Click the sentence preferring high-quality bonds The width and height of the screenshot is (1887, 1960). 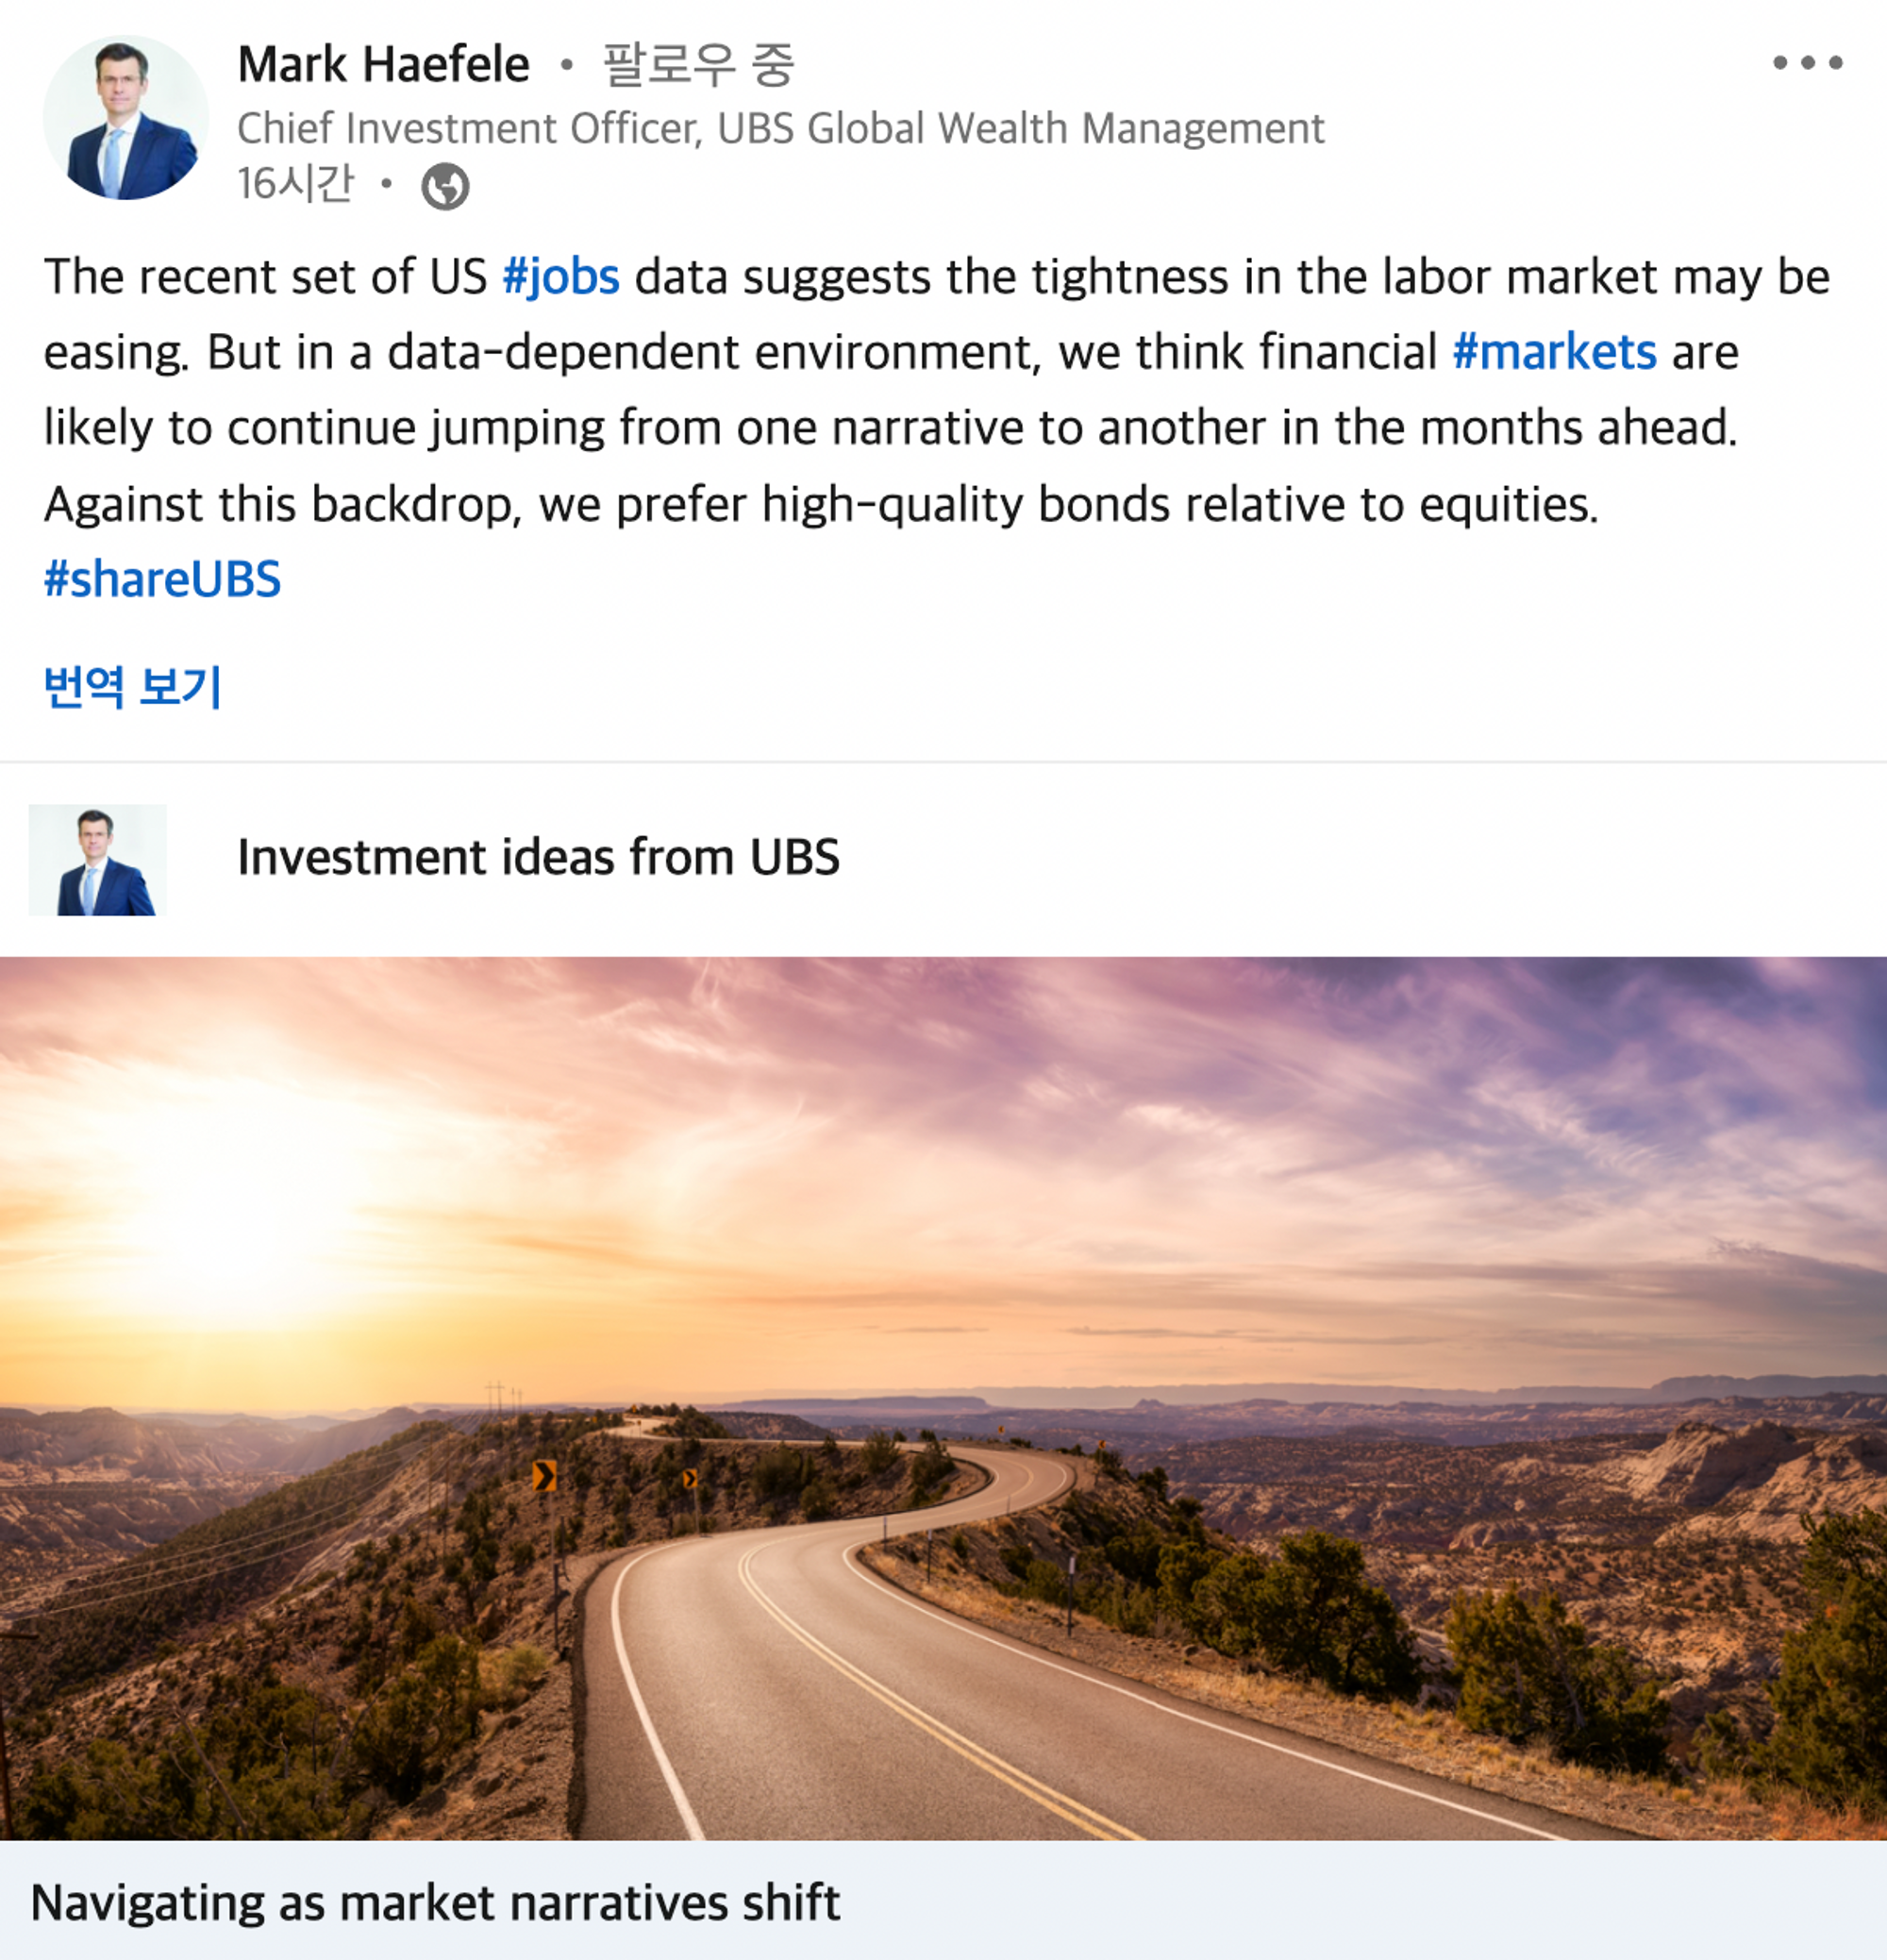coord(821,504)
